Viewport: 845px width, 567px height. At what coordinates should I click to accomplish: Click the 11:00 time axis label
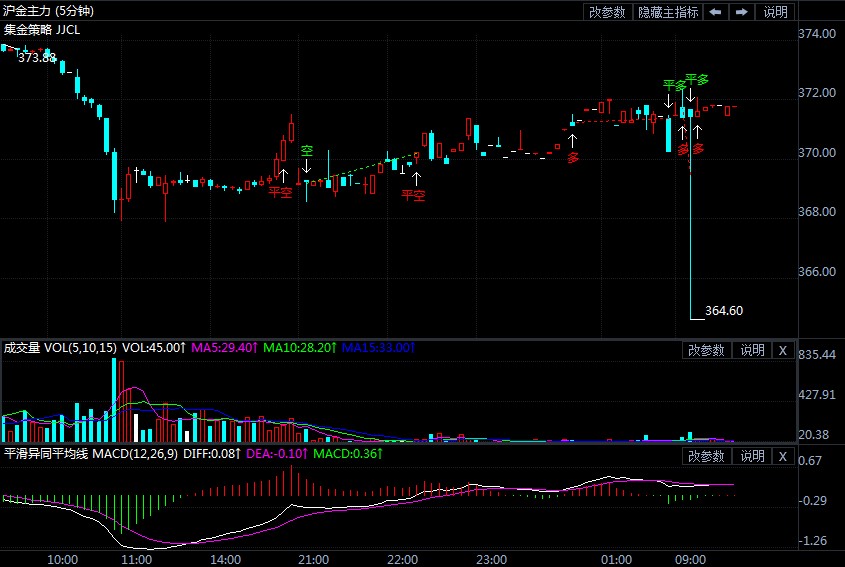tap(136, 559)
